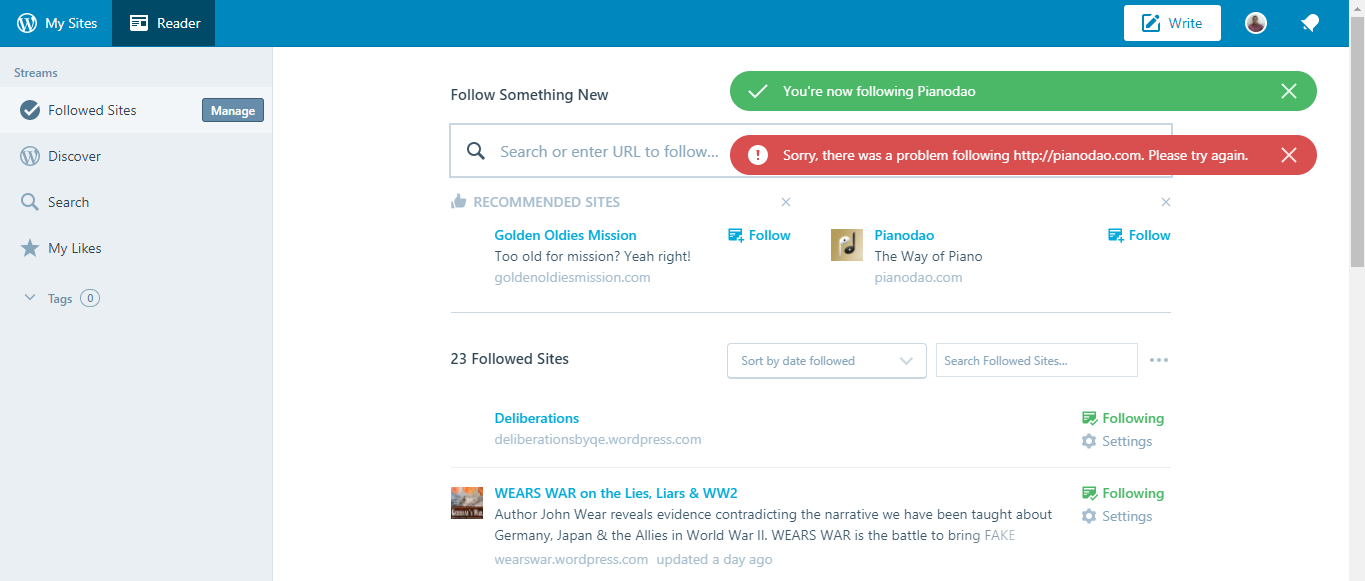Open the user profile avatar
The image size is (1365, 581).
[1256, 23]
